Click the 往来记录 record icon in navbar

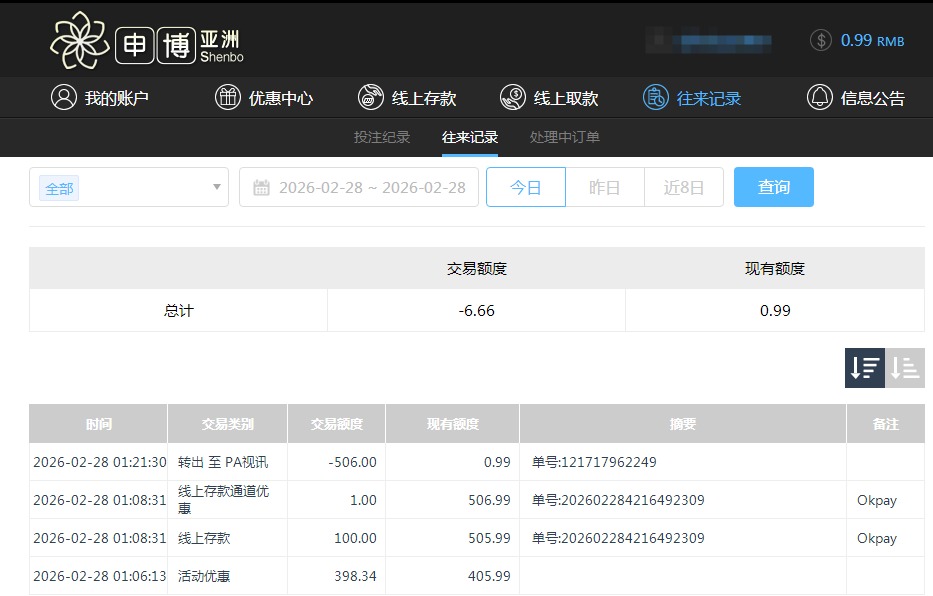(x=655, y=97)
